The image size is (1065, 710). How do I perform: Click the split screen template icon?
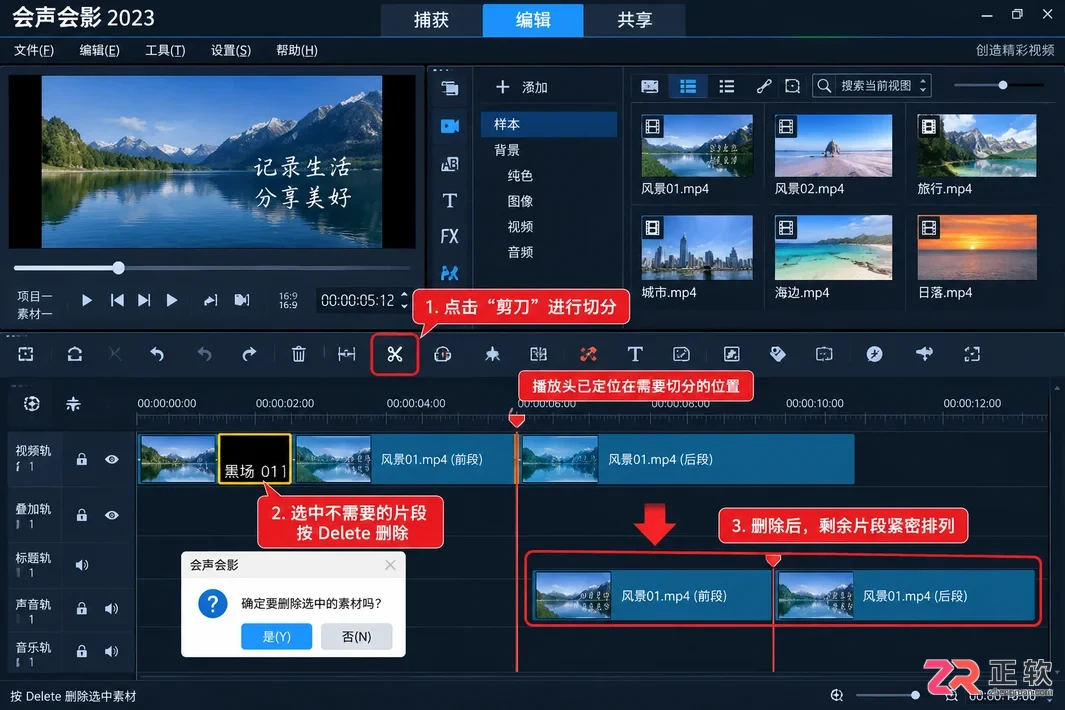click(538, 354)
